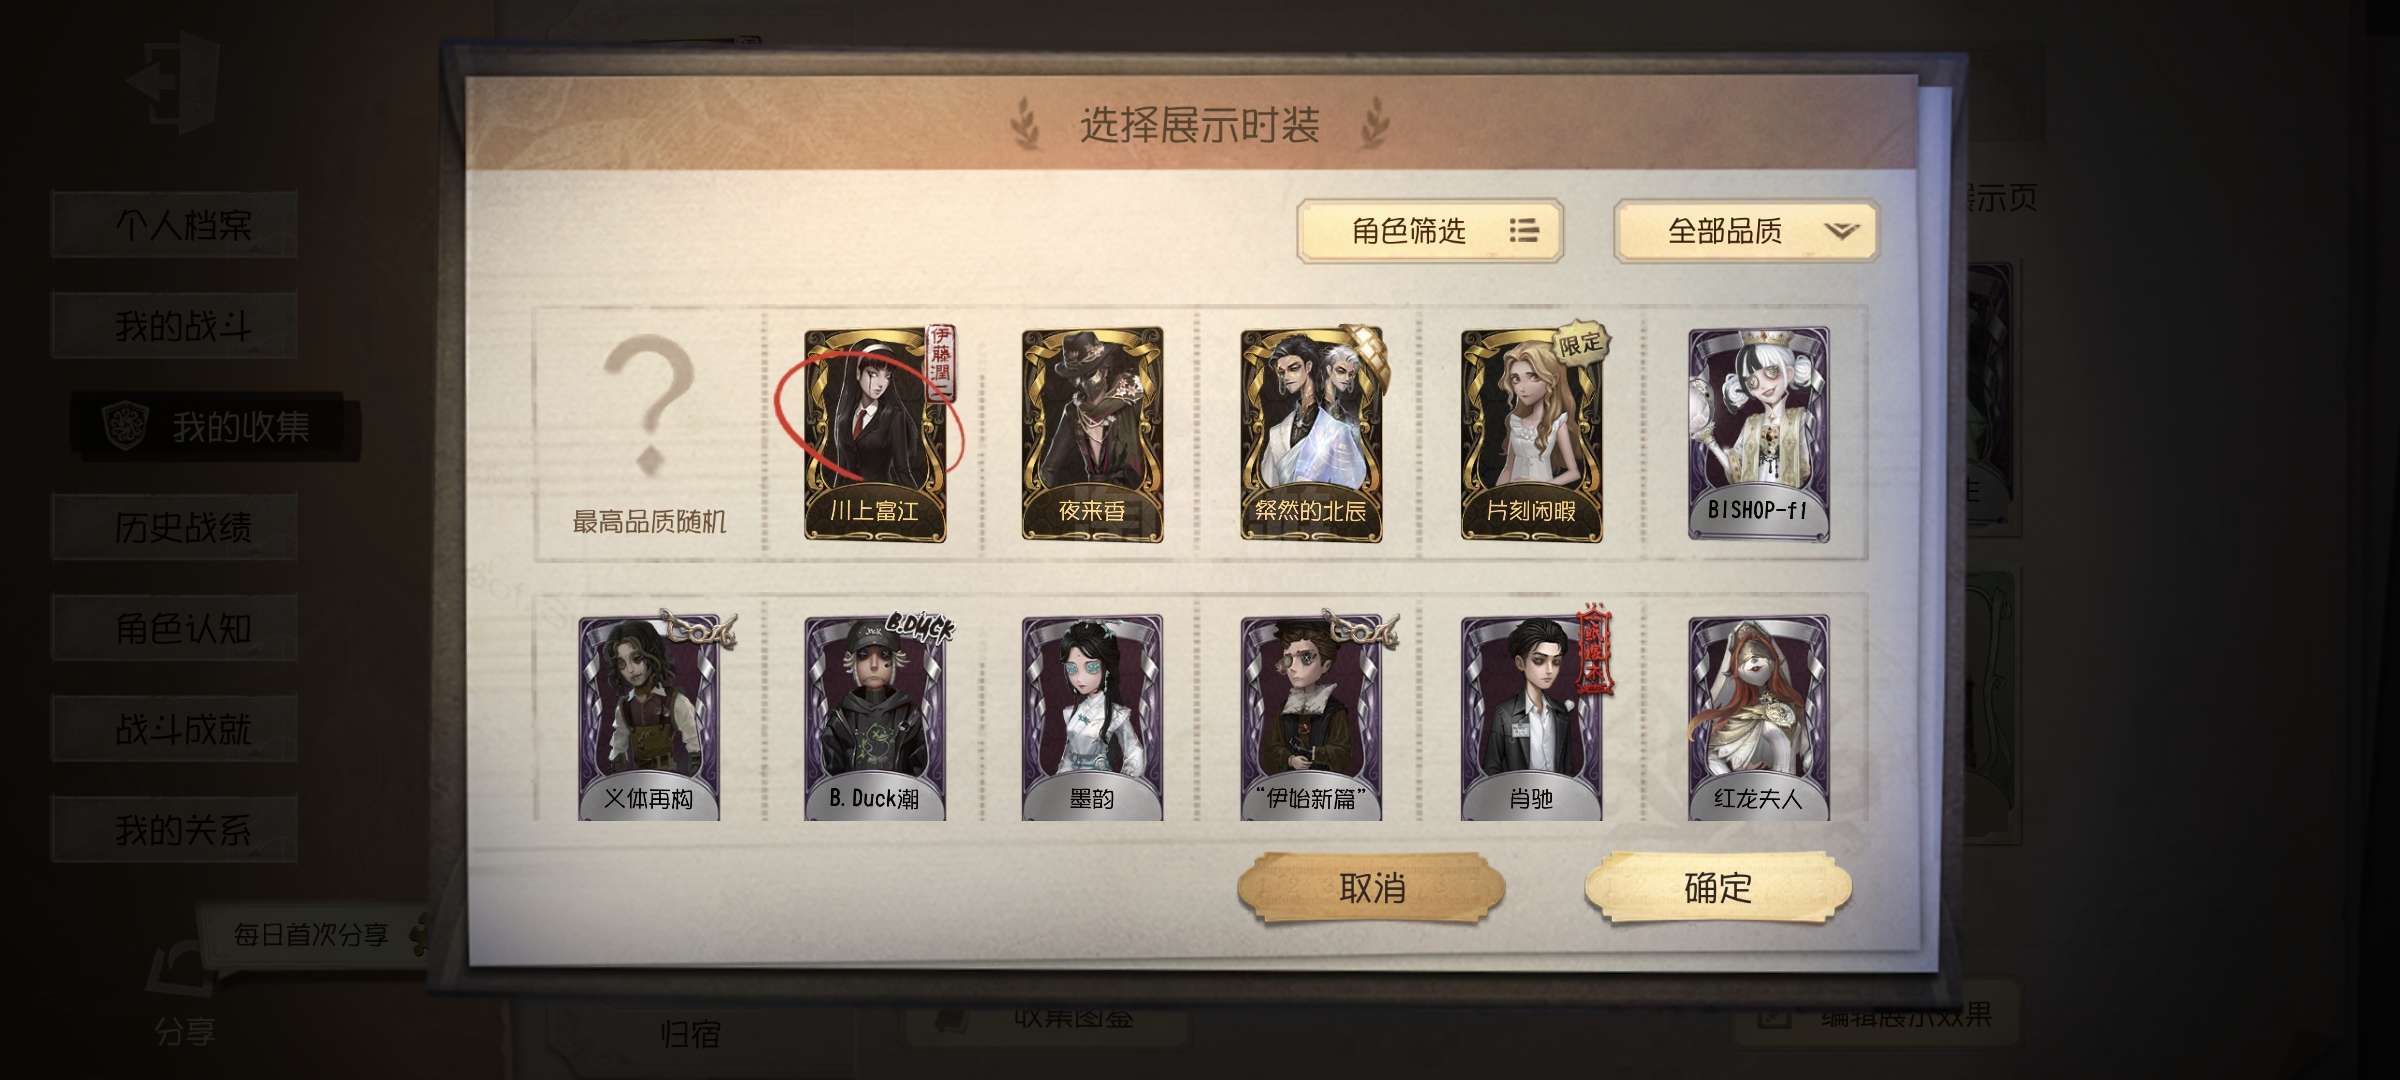Select the 川上富江 costume card
2400x1080 pixels.
point(875,434)
